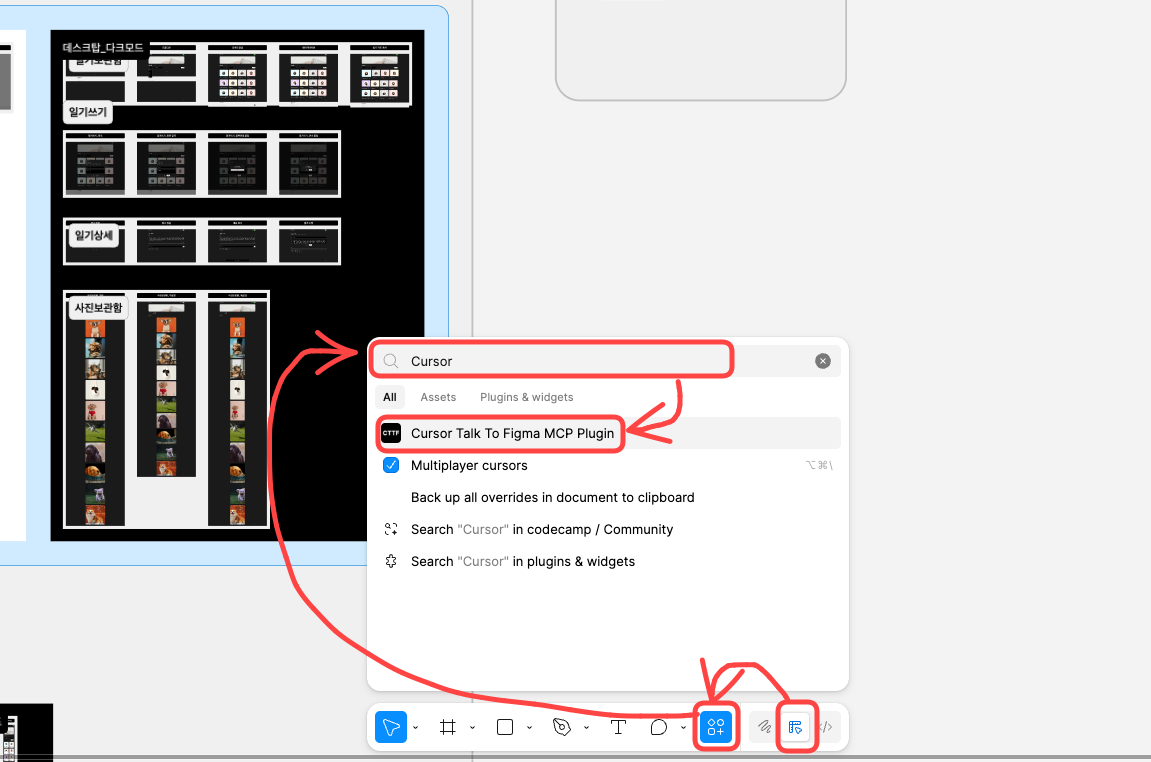Choose Multiplayer cursors in the results

(608, 465)
